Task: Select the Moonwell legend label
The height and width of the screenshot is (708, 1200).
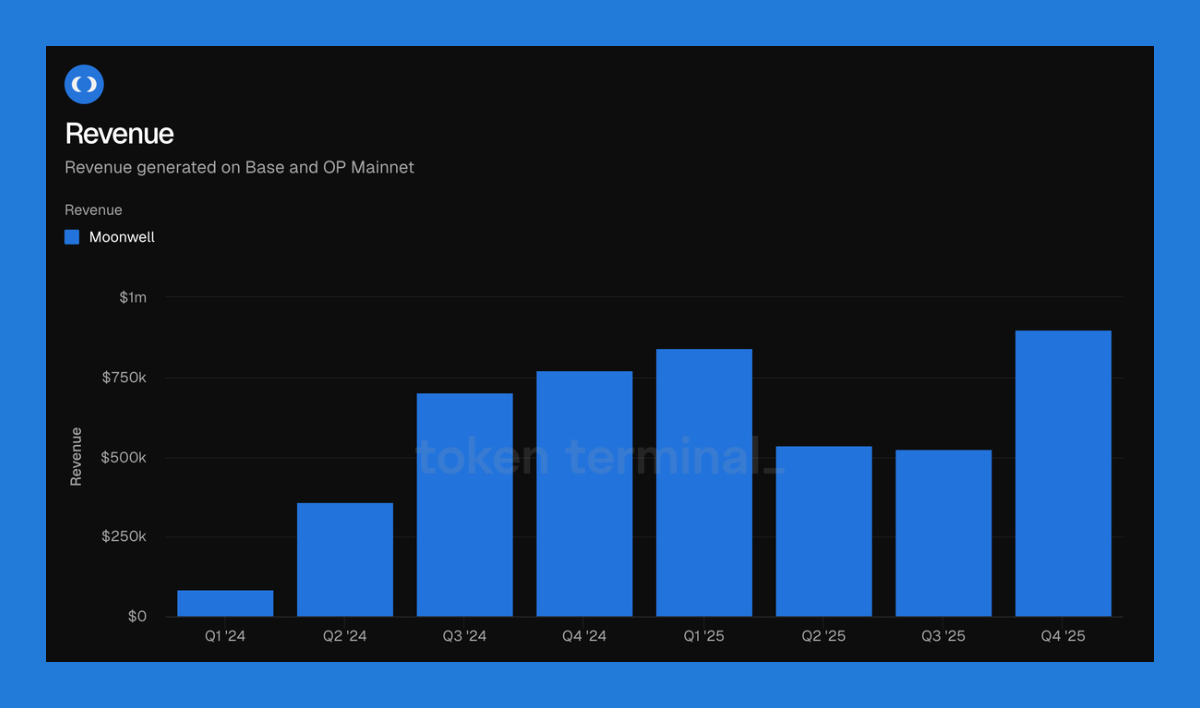Action: tap(122, 237)
